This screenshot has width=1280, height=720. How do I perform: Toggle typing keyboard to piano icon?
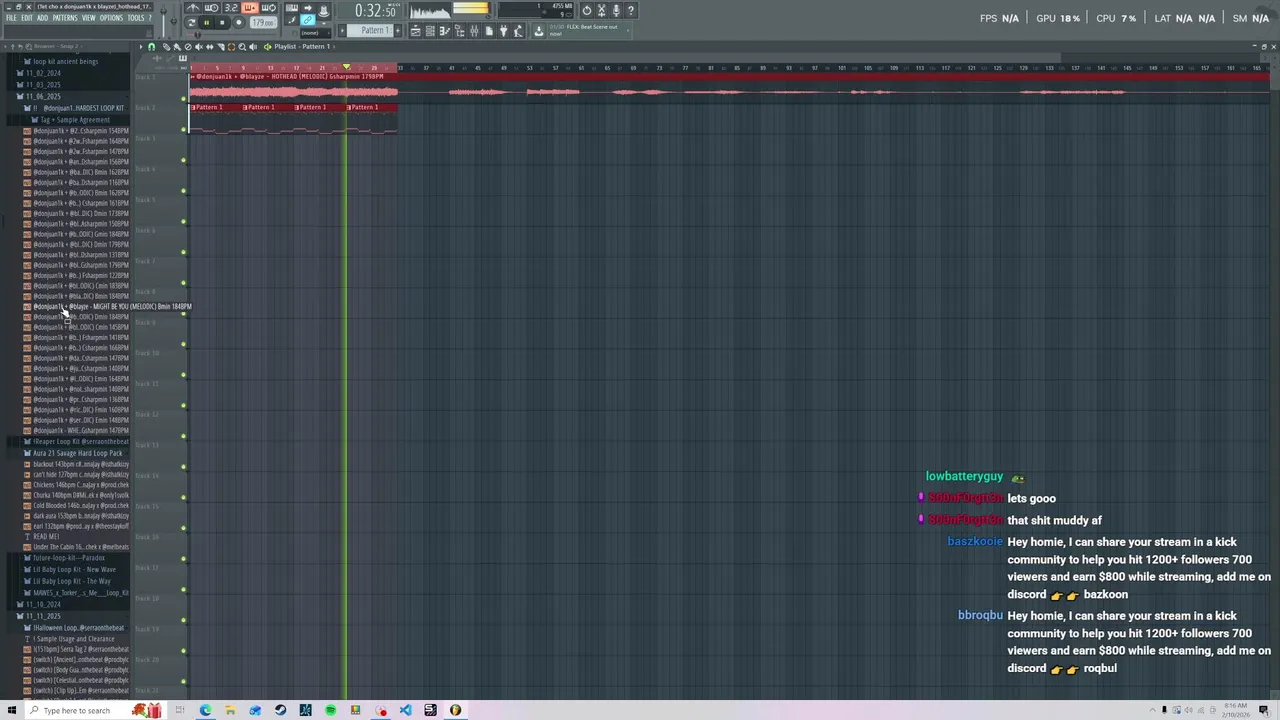point(292,7)
